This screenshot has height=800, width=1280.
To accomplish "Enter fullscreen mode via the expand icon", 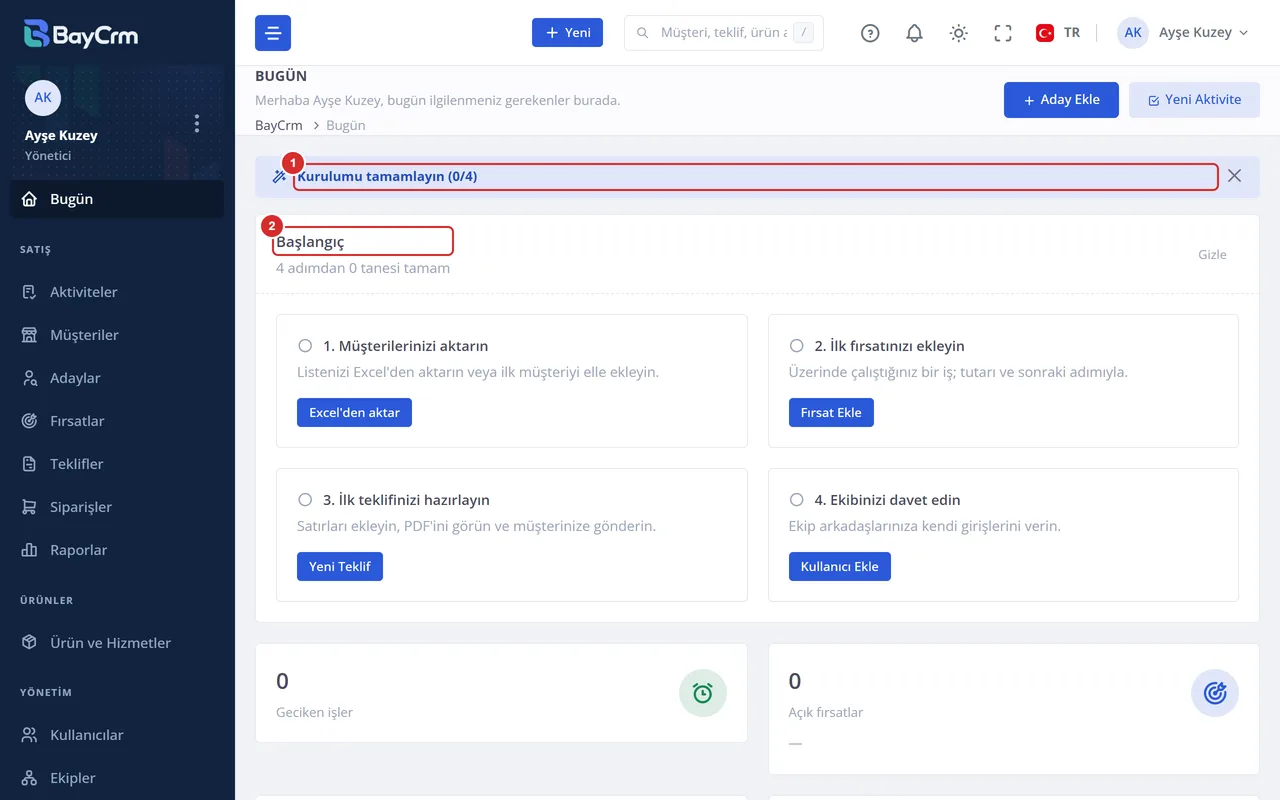I will coord(1003,33).
